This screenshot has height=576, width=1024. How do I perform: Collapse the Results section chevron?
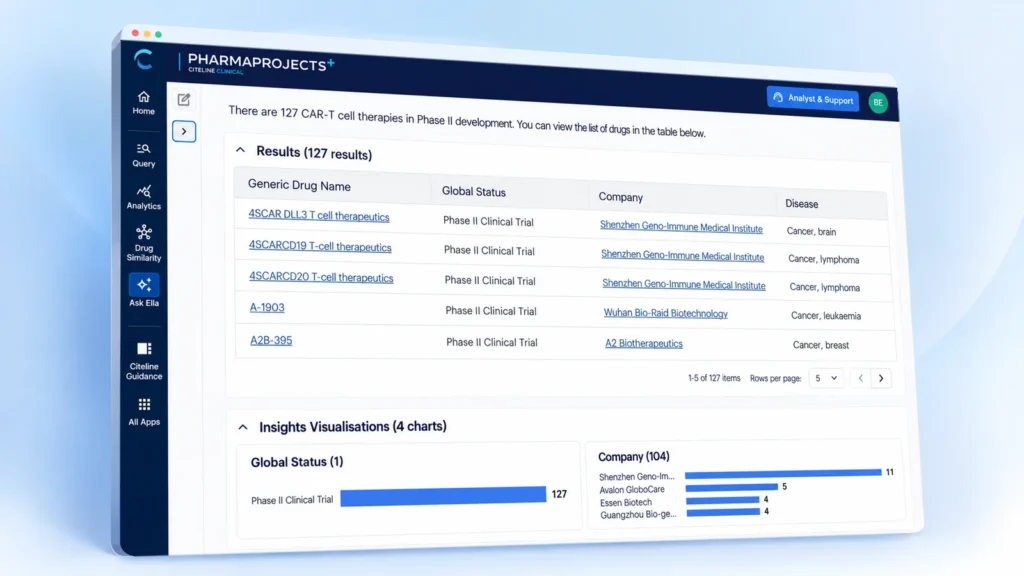[x=240, y=150]
